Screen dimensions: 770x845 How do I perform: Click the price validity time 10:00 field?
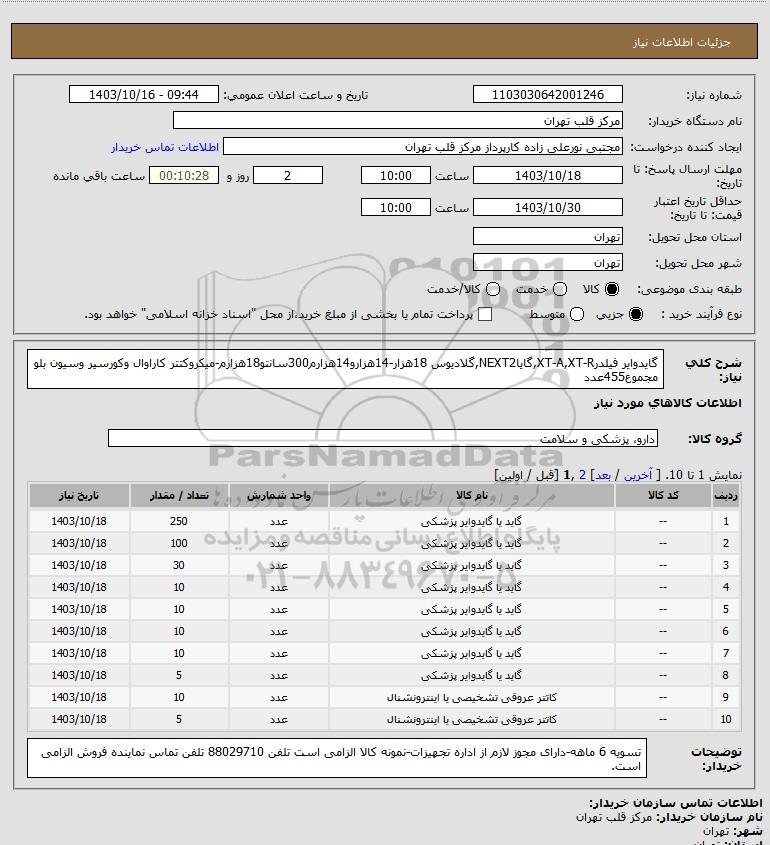coord(396,207)
